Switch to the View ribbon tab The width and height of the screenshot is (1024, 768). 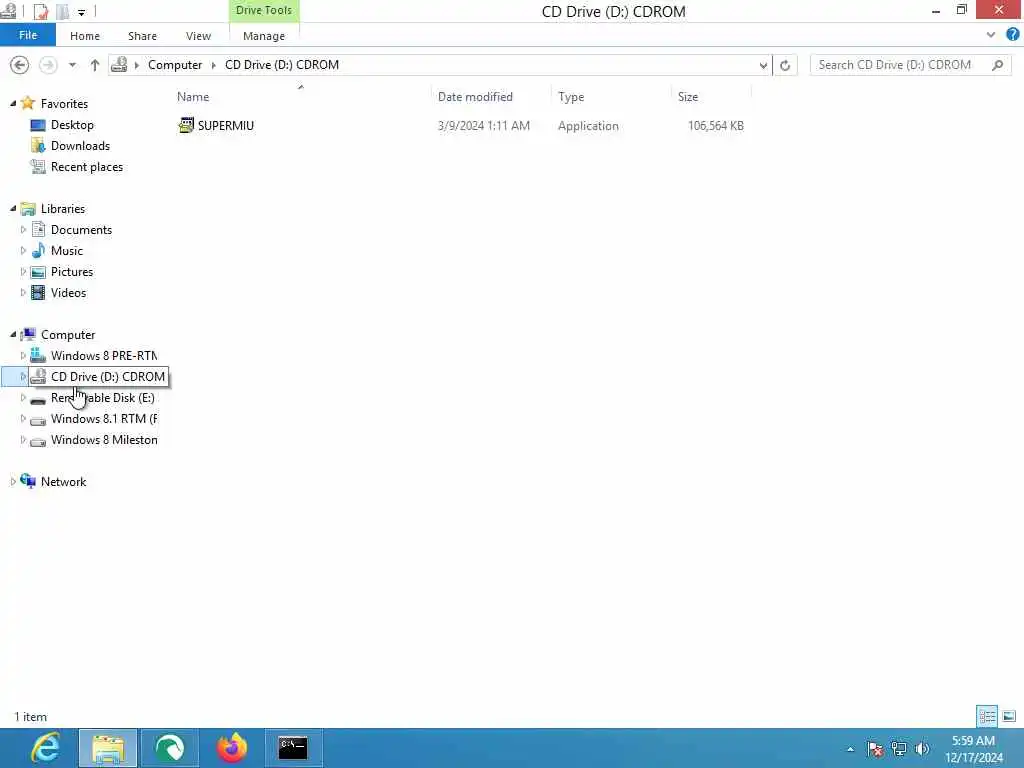click(198, 36)
